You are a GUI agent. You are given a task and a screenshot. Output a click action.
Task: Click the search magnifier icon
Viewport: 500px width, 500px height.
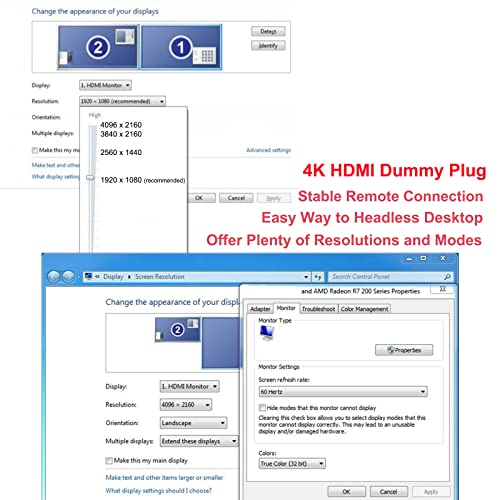coord(447,277)
